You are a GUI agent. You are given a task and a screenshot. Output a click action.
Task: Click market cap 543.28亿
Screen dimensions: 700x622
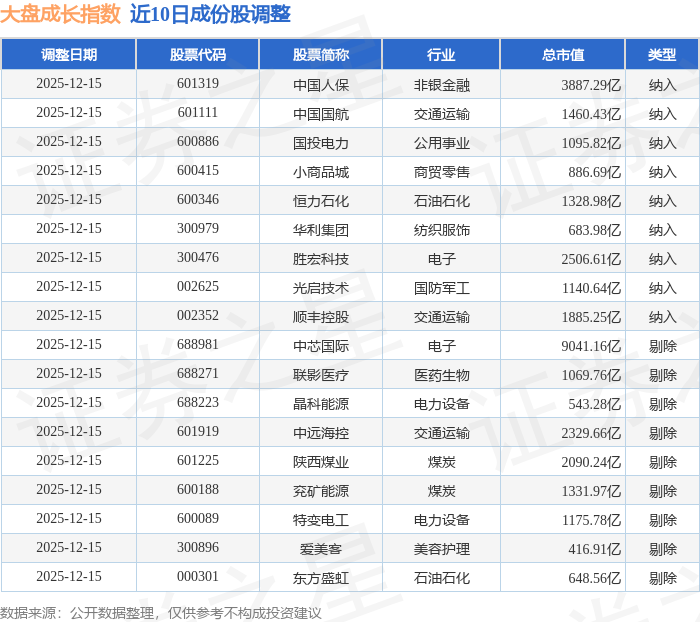point(595,404)
